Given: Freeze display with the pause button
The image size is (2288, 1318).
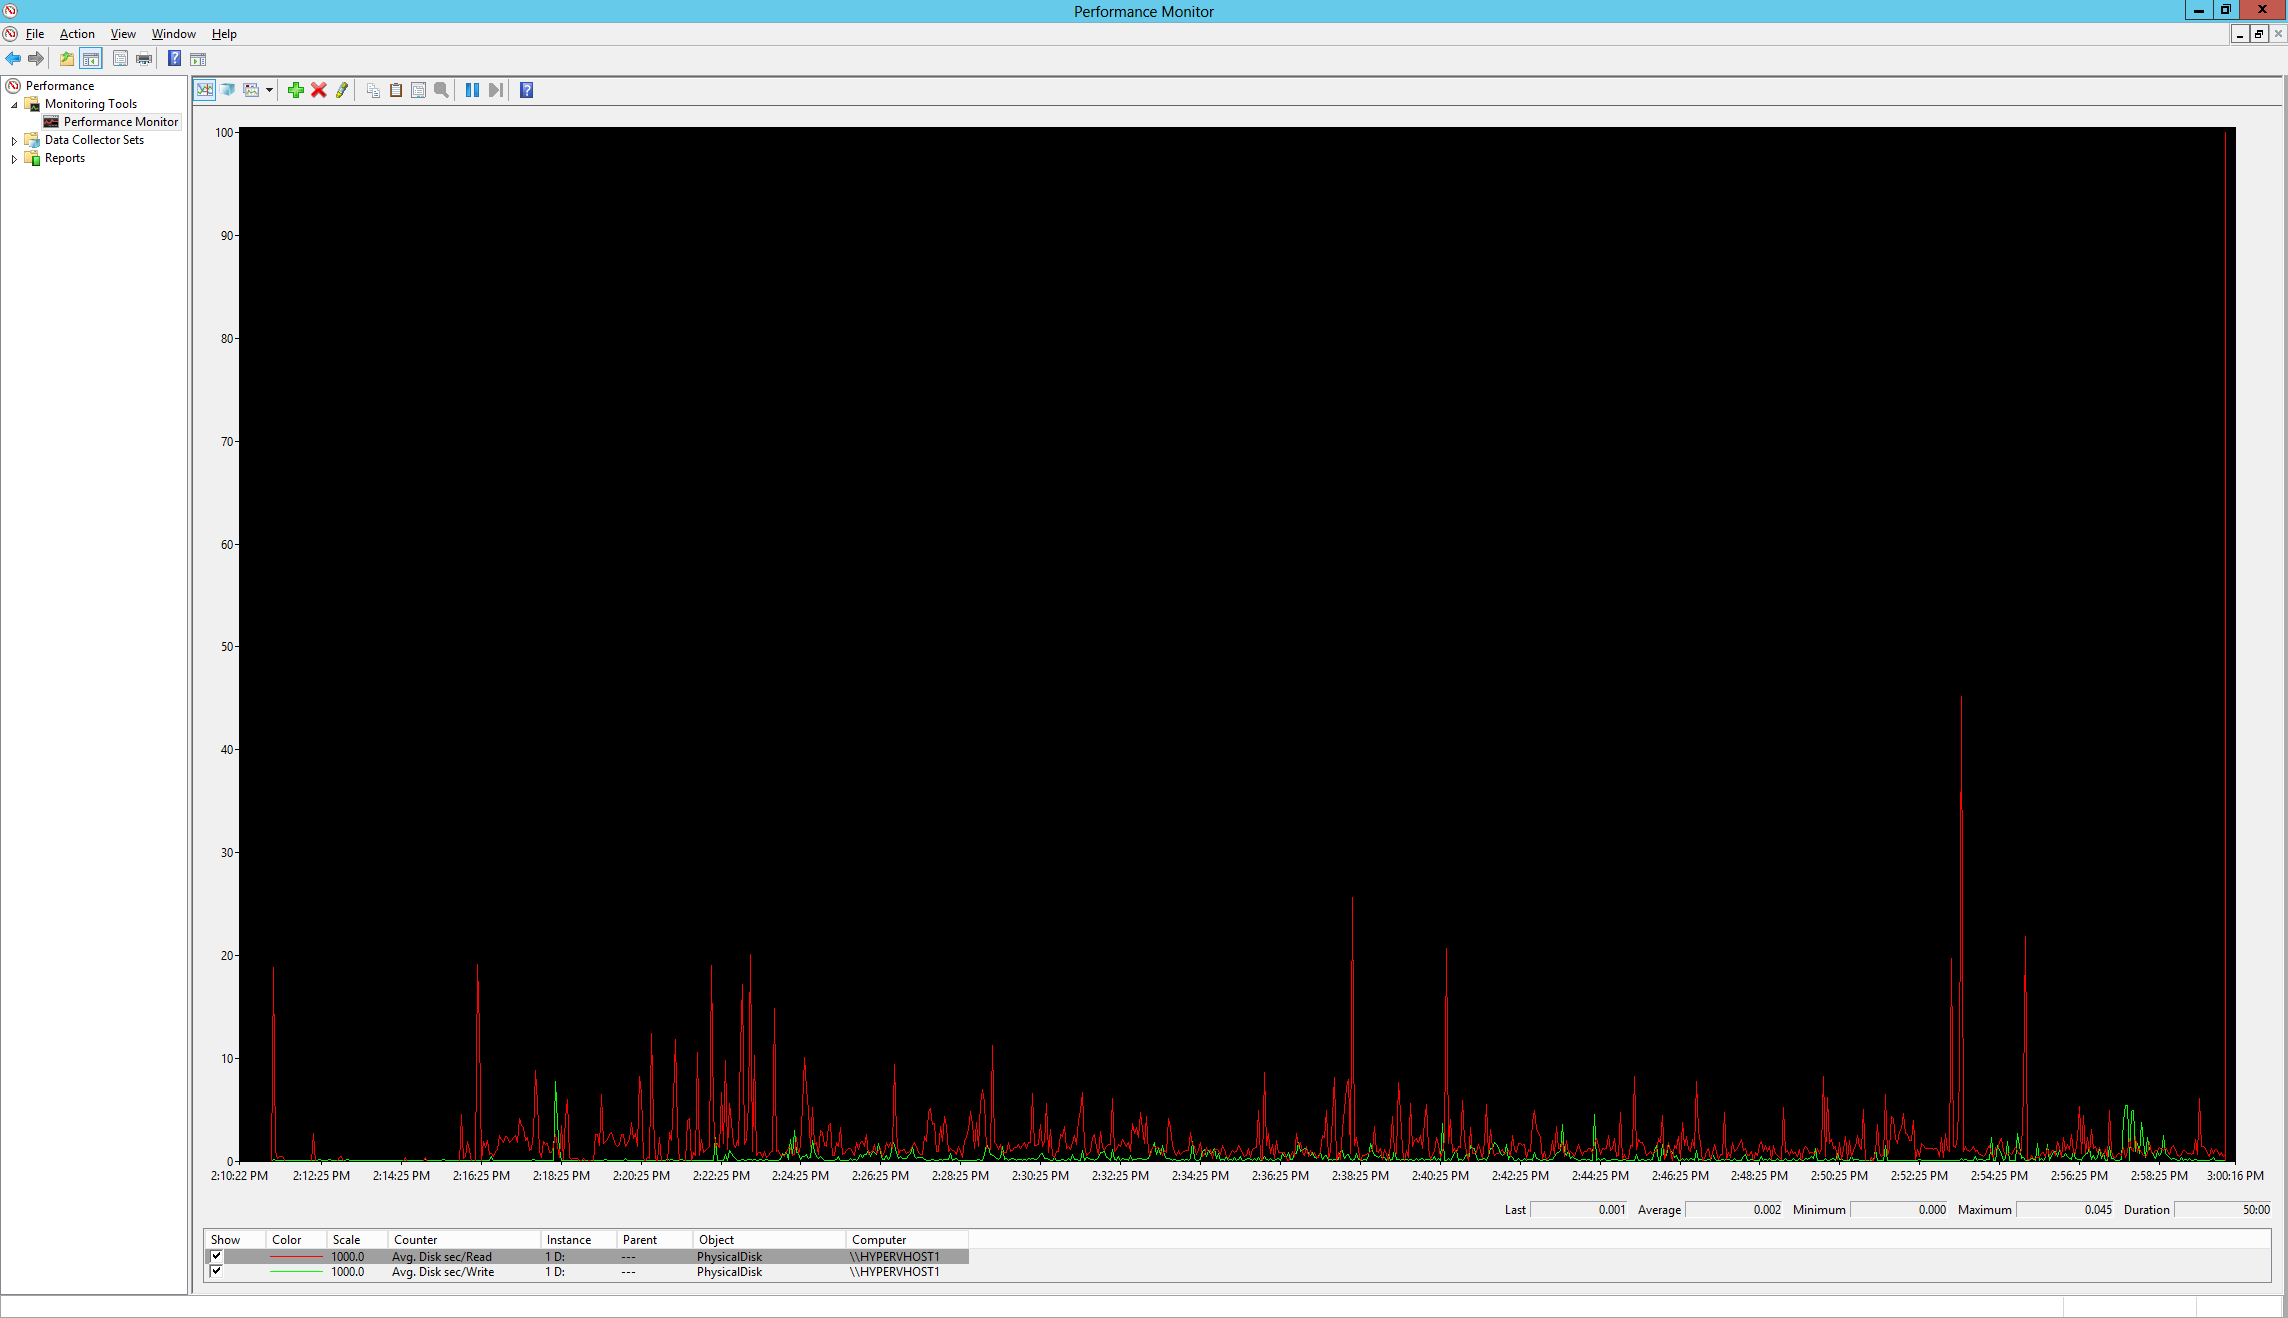Looking at the screenshot, I should (x=472, y=90).
